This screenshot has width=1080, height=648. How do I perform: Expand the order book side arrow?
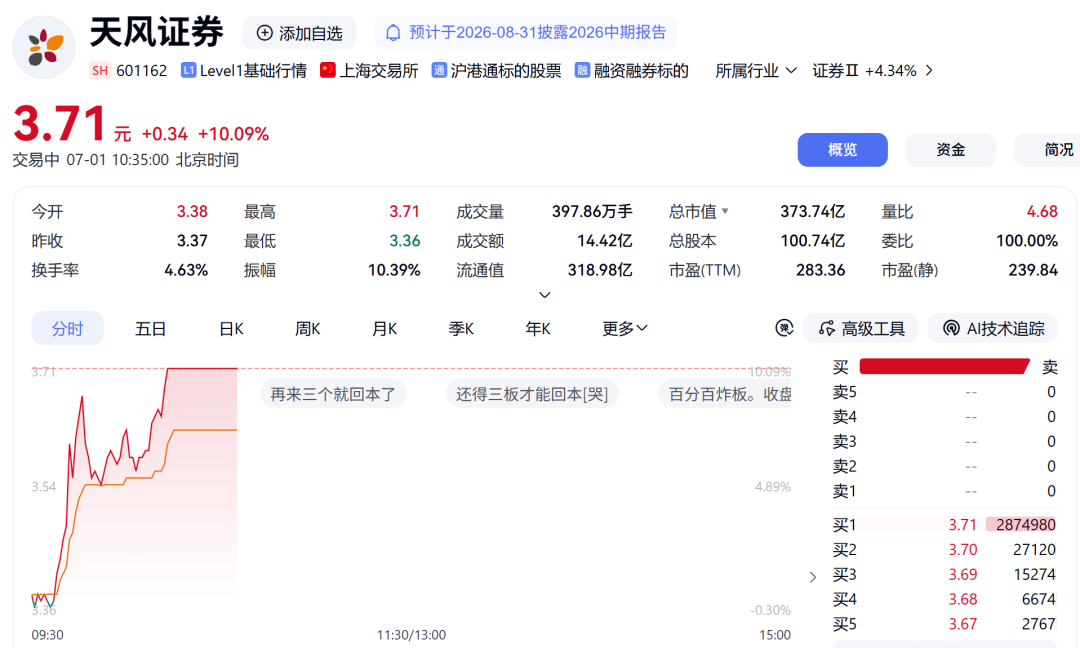(x=813, y=577)
